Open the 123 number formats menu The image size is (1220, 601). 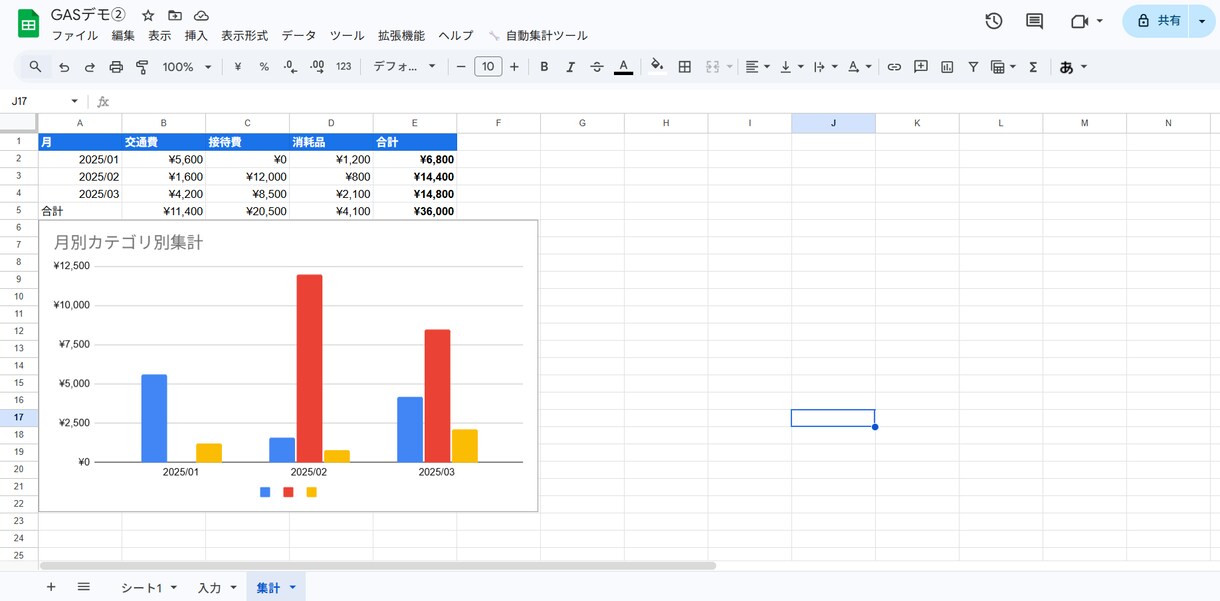coord(344,67)
